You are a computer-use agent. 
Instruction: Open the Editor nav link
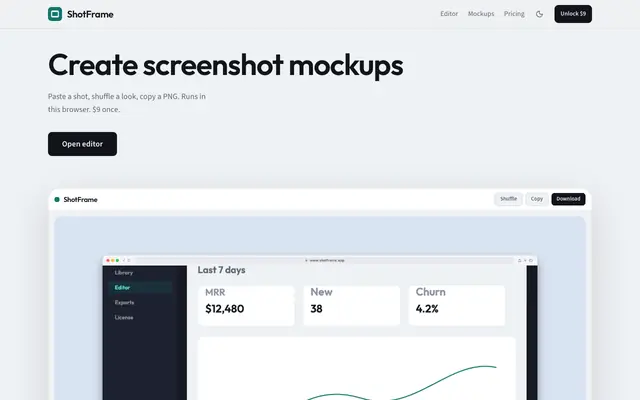coord(449,14)
